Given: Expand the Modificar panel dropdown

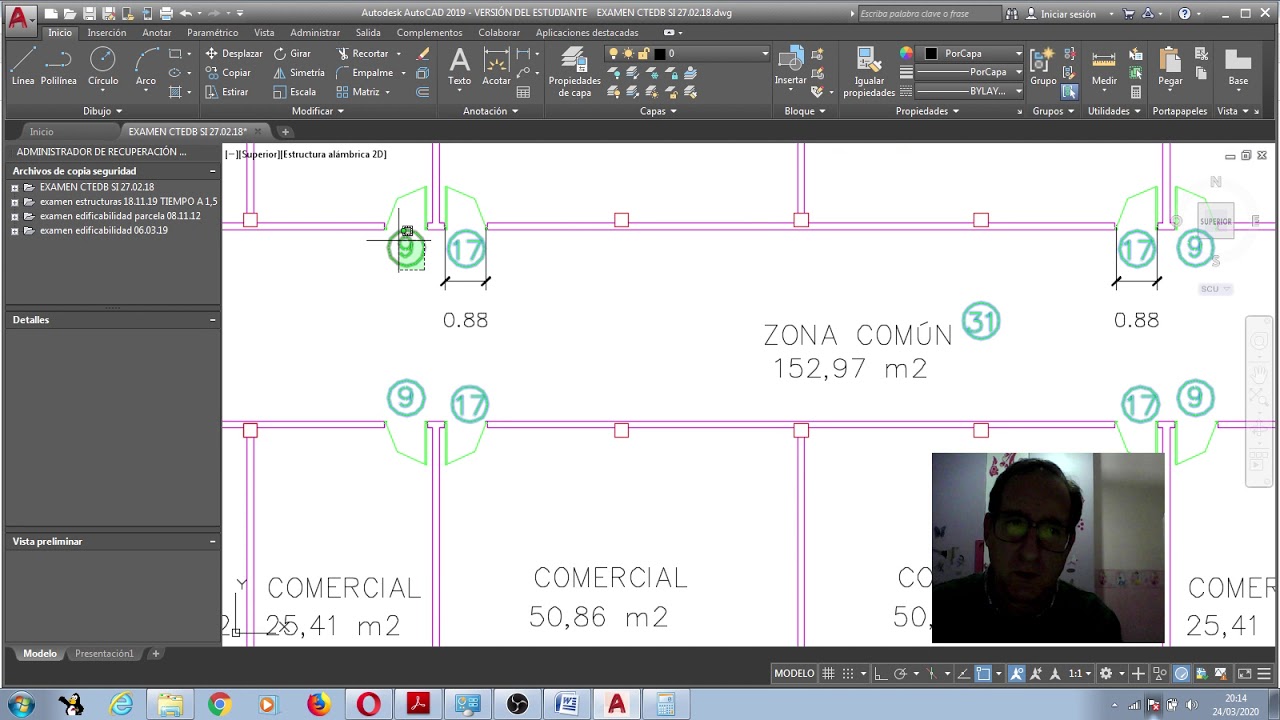Looking at the screenshot, I should [317, 111].
